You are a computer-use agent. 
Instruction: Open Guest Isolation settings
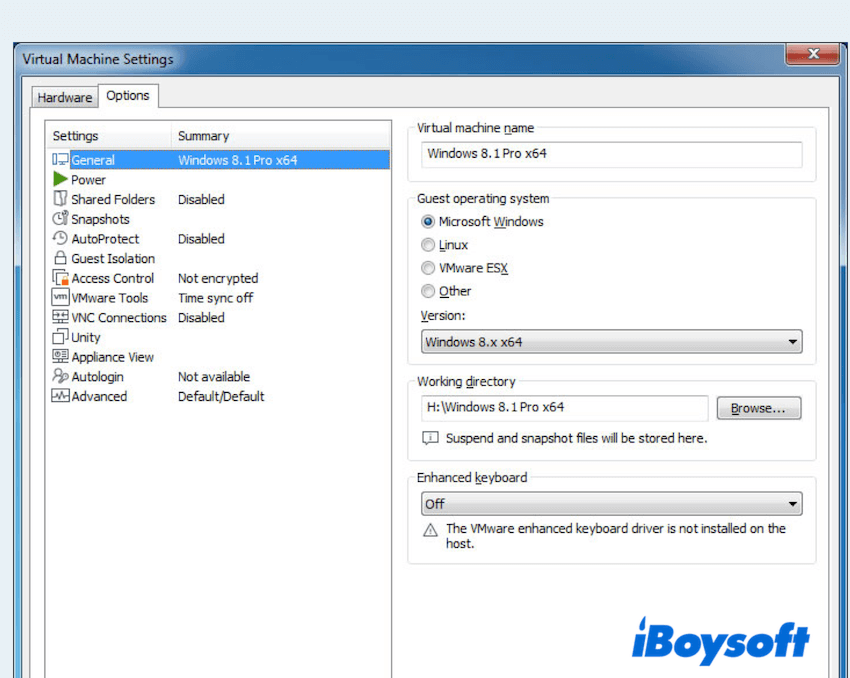[113, 259]
